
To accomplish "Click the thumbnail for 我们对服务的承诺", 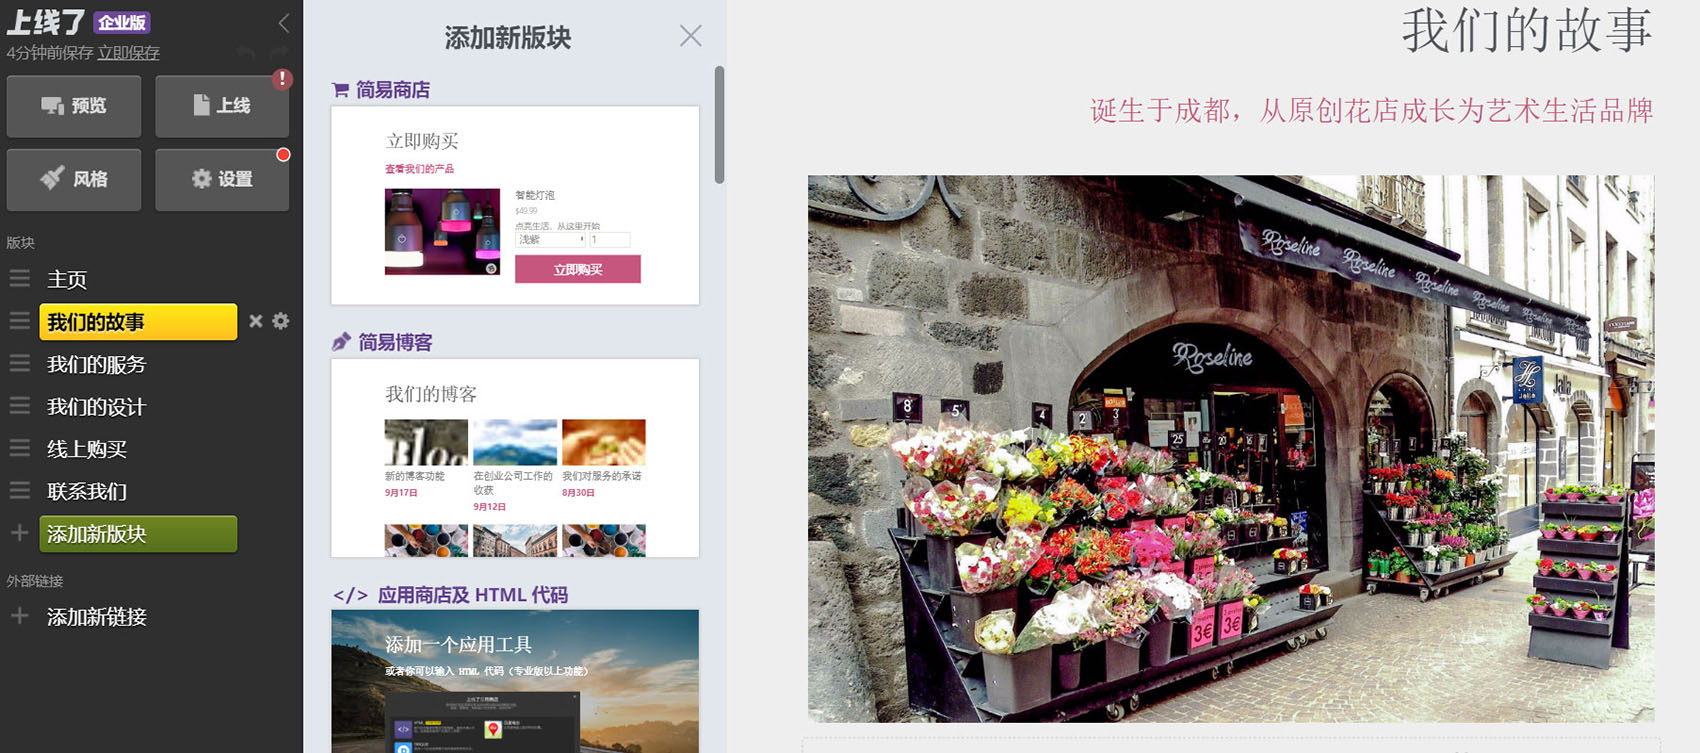I will point(604,443).
